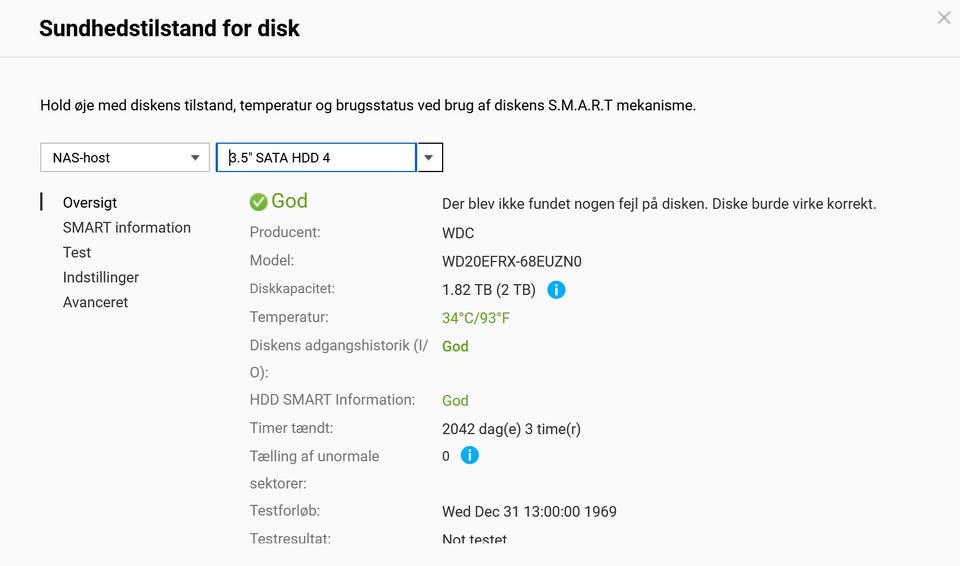The image size is (960, 566).
Task: Click the WDC producent value
Action: [459, 233]
